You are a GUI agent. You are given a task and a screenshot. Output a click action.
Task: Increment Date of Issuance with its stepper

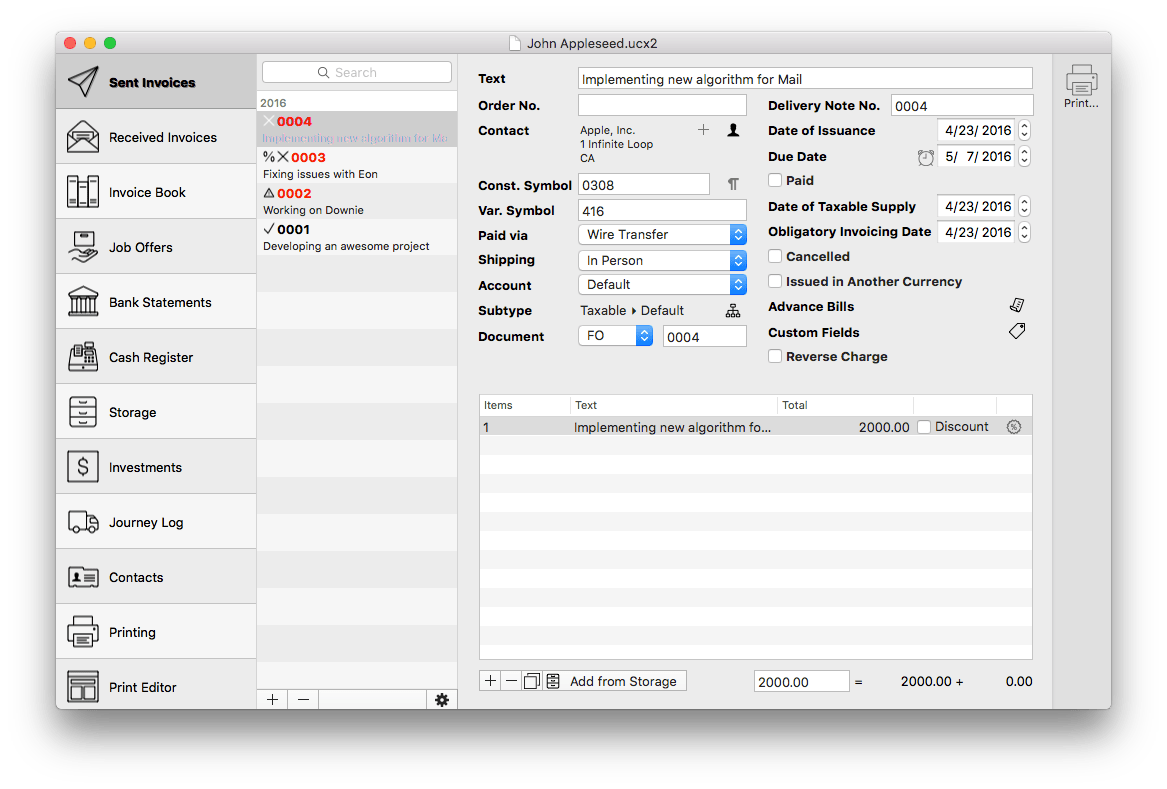[x=1022, y=126]
